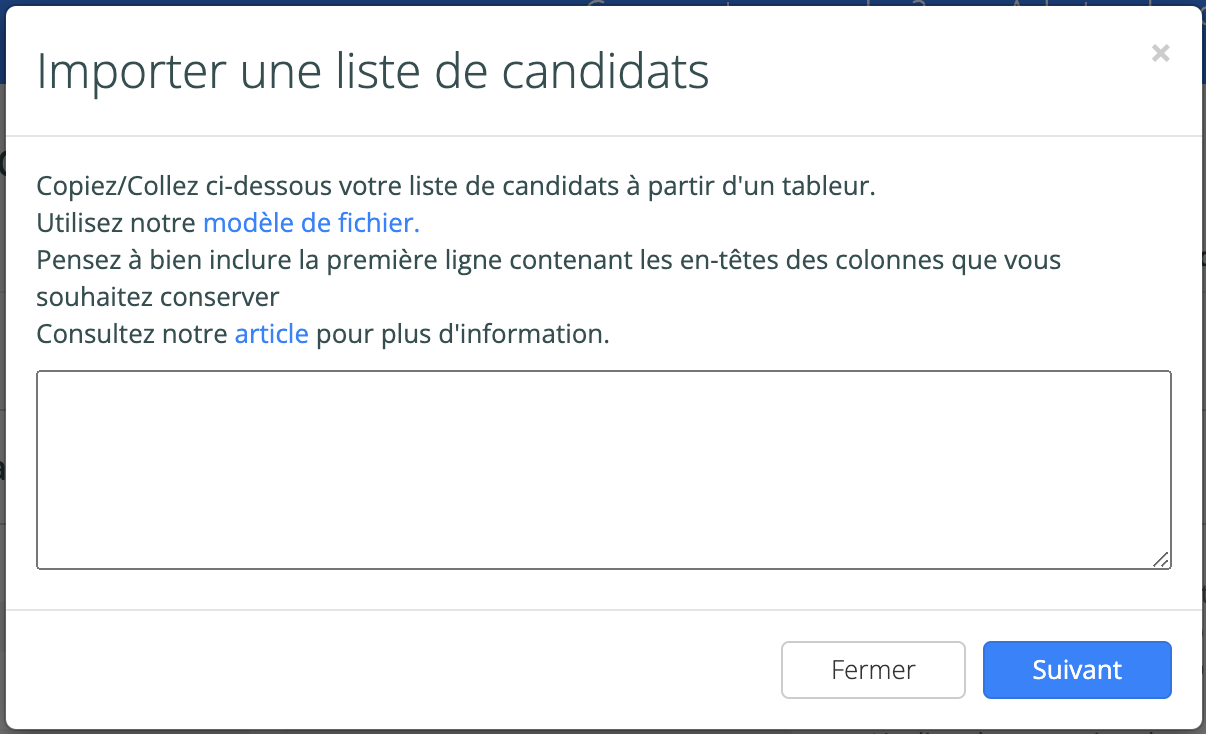Proceed to next step with Suivant
This screenshot has width=1206, height=734.
point(1076,670)
